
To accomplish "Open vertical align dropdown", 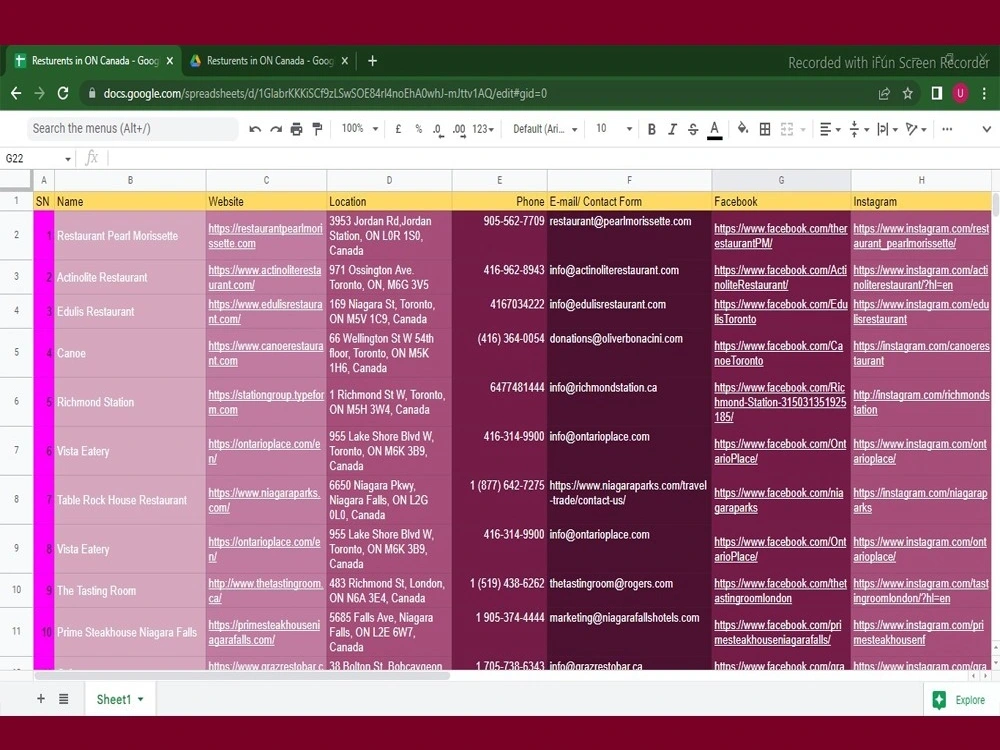I will coord(859,129).
